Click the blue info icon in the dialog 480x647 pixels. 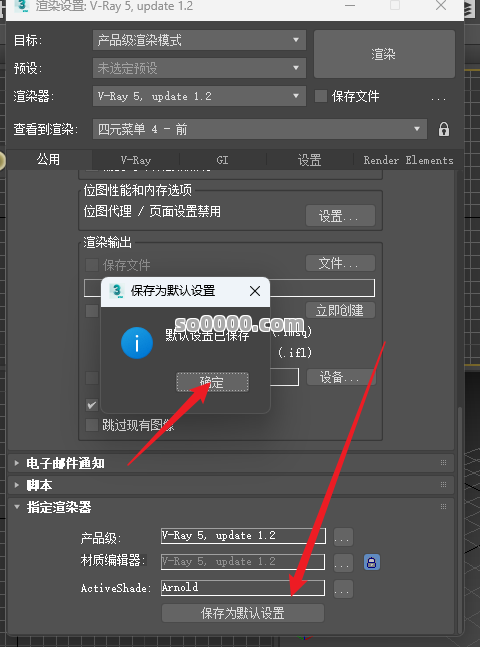137,342
